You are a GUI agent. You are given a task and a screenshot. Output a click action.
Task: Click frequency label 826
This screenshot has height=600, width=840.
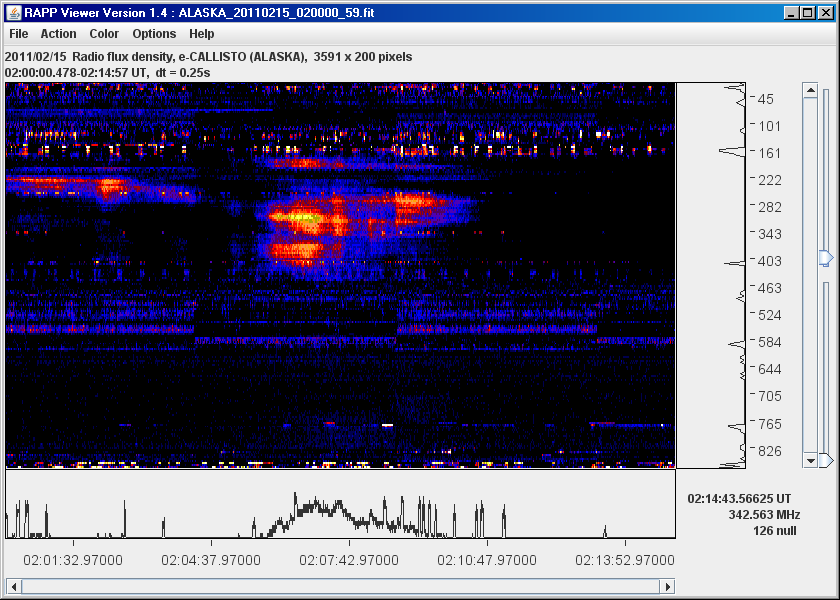769,451
